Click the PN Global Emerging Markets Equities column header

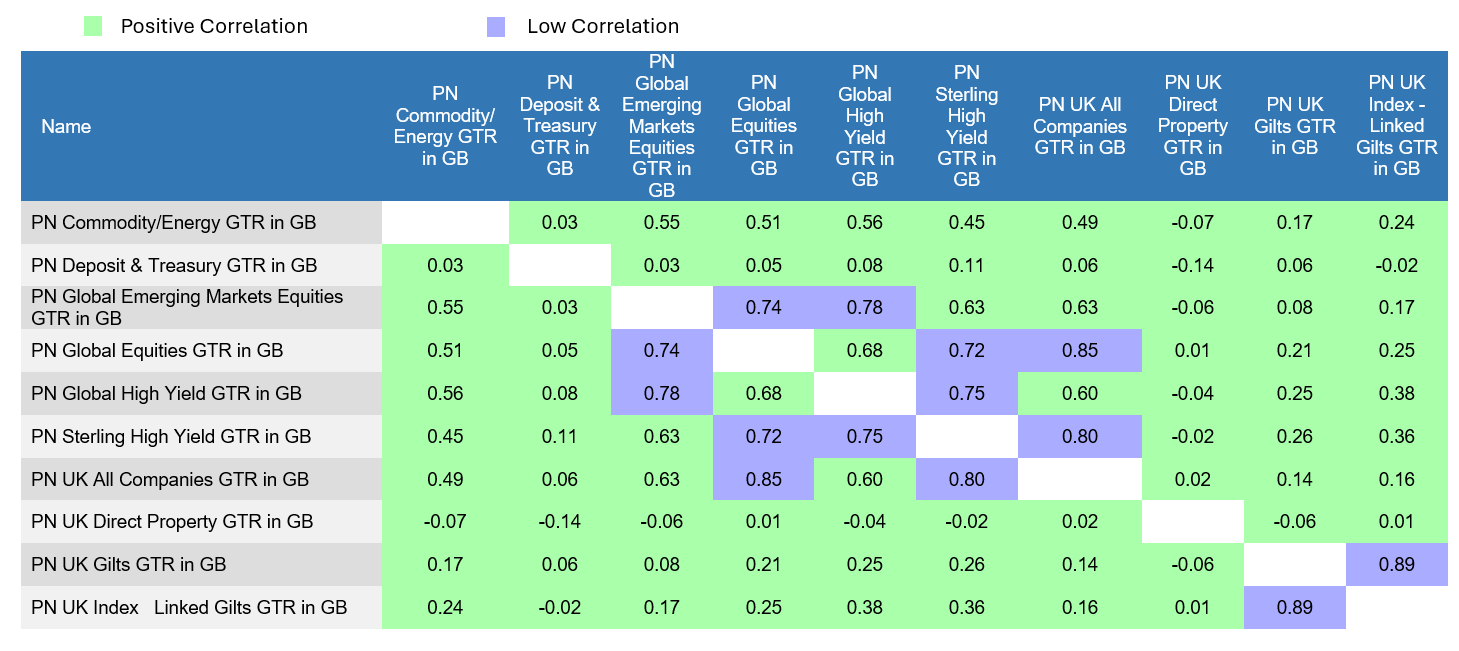point(661,126)
